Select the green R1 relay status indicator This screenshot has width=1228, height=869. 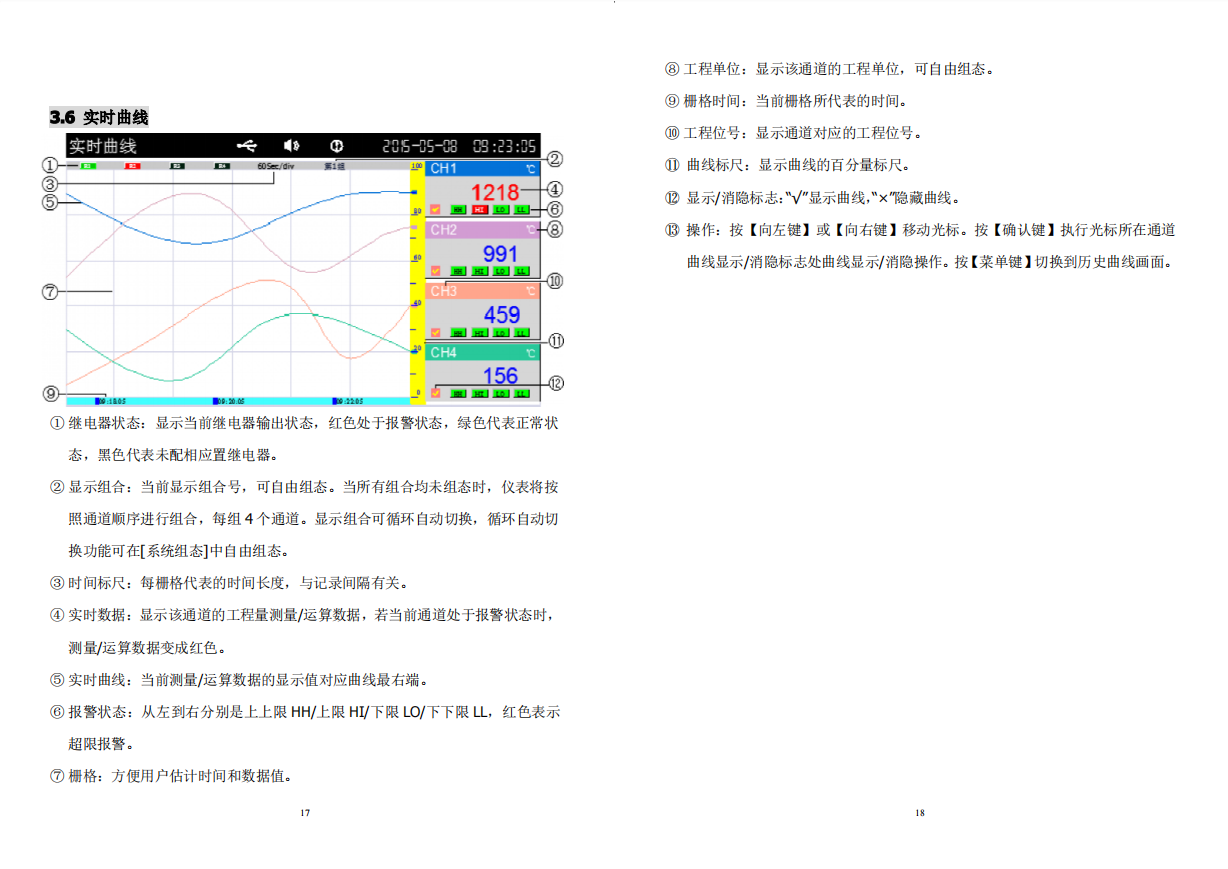(x=88, y=166)
